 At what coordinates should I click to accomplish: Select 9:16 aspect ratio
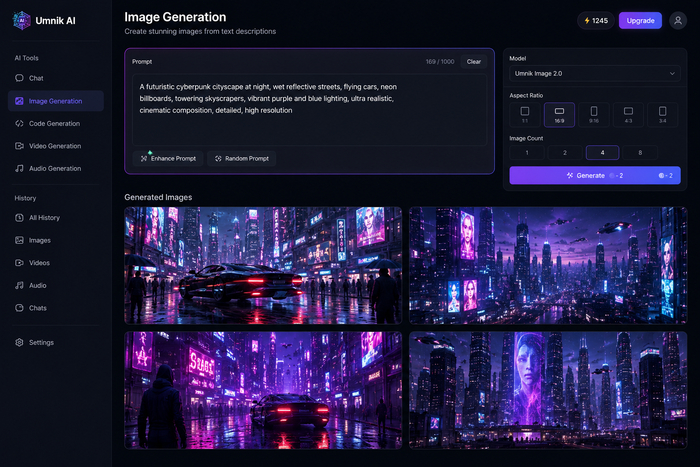(594, 115)
